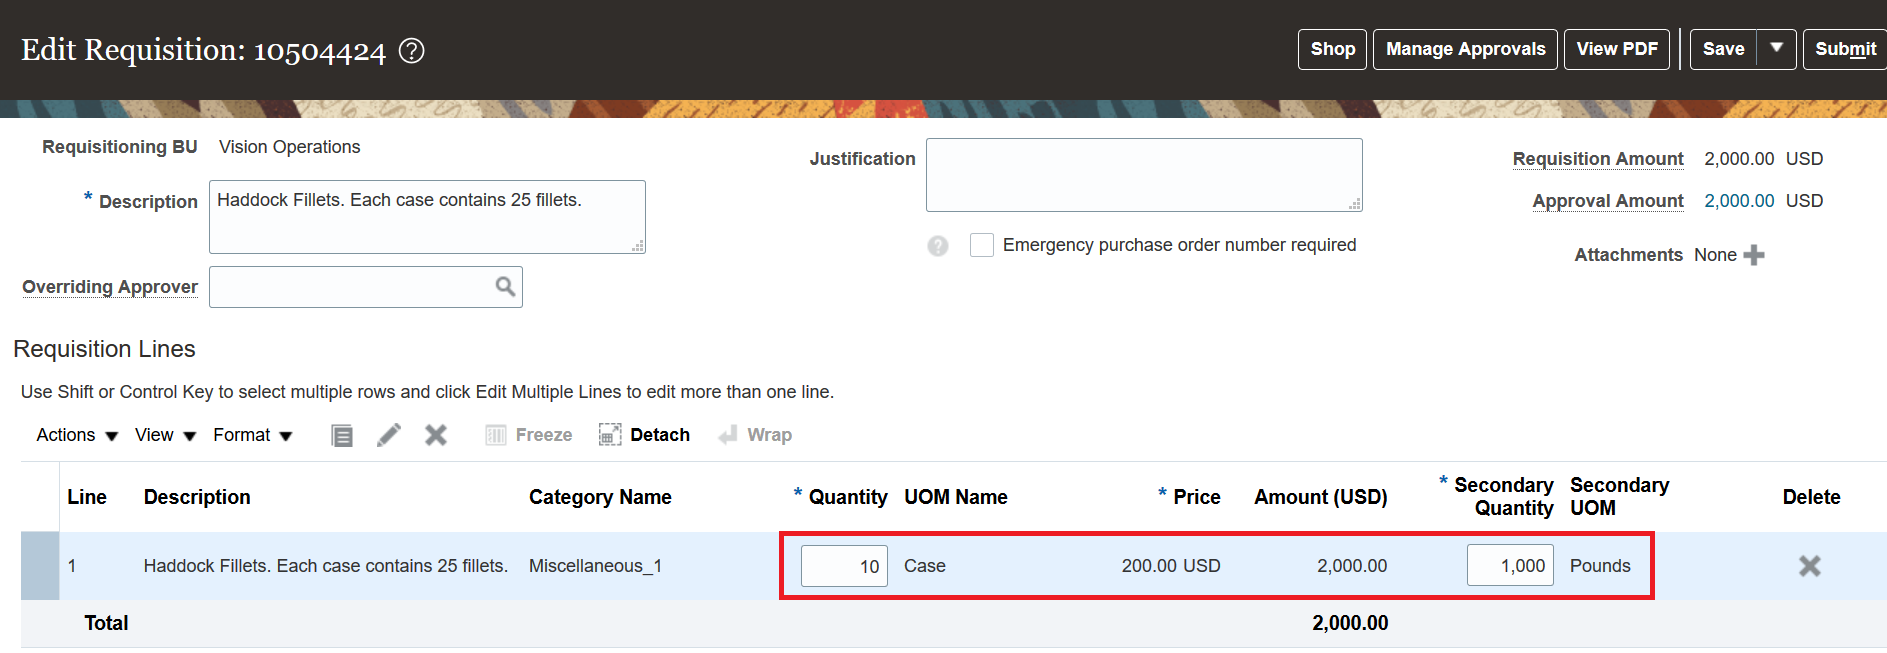Open Manage Approvals
1887x653 pixels.
(1465, 49)
